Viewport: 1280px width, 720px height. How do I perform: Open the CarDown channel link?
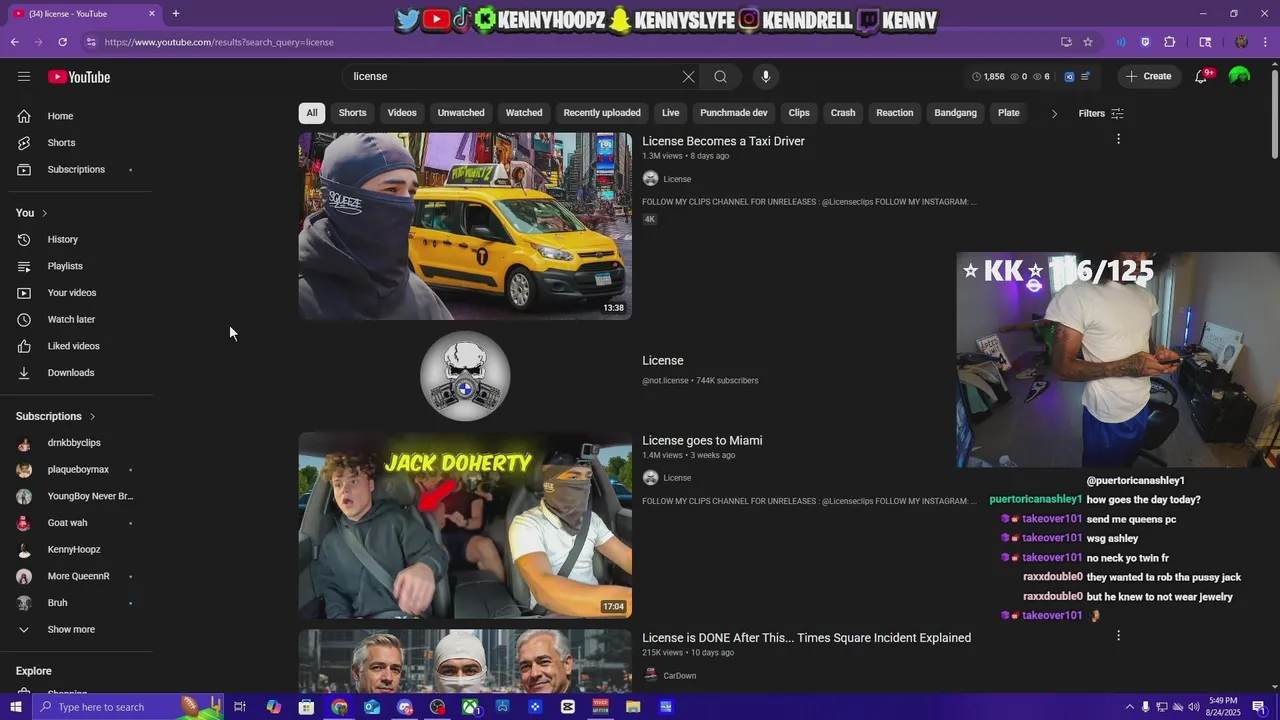tap(679, 676)
